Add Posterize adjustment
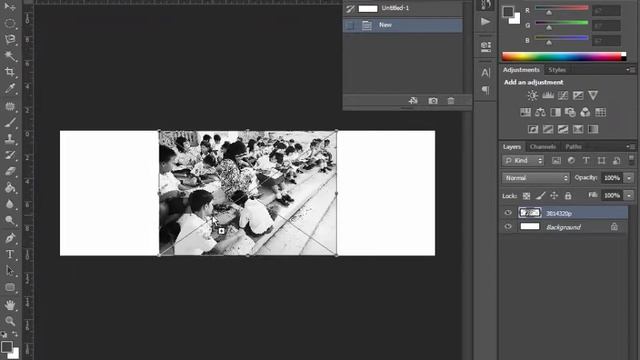Screen dimensions: 640x360 tap(548, 129)
